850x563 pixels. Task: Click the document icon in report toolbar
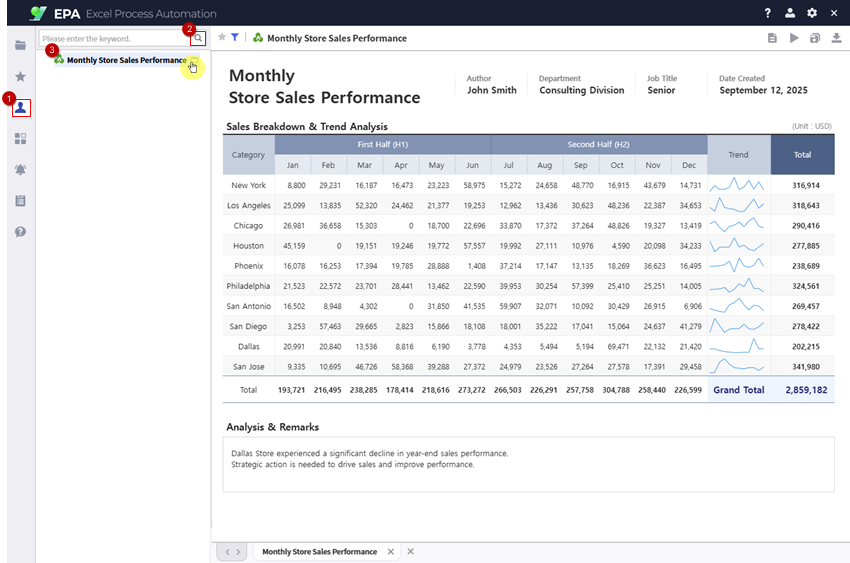(x=772, y=38)
